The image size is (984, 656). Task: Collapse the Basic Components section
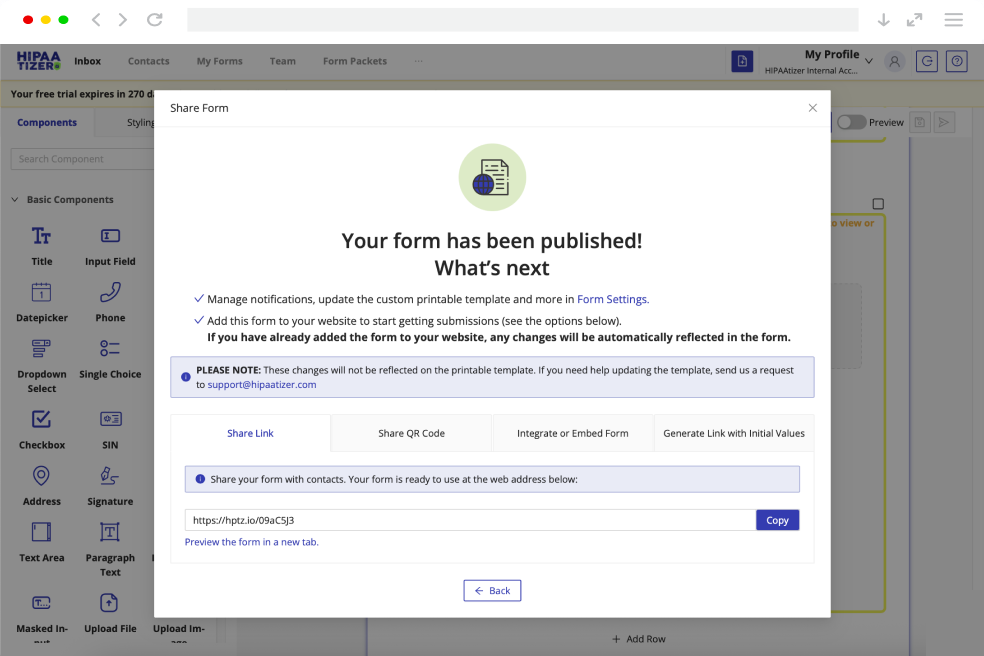[x=14, y=199]
